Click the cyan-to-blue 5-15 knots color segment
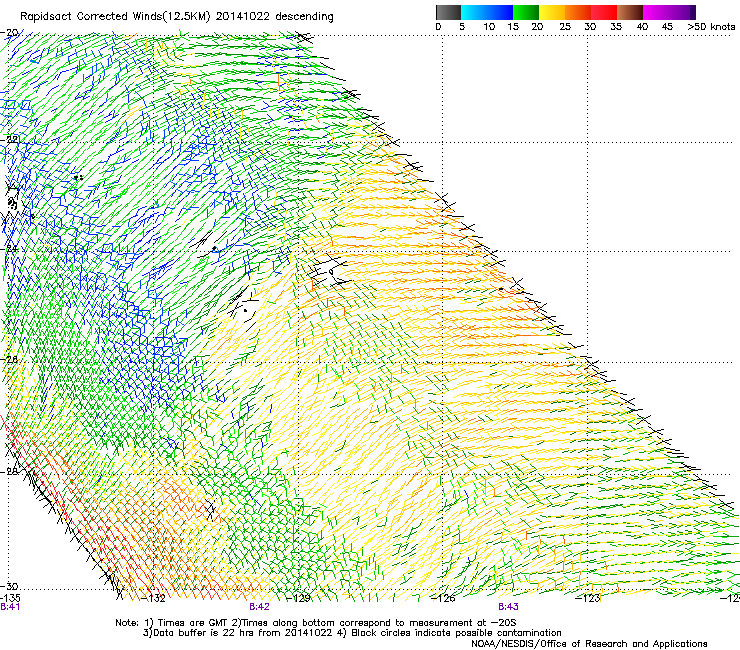 point(487,12)
